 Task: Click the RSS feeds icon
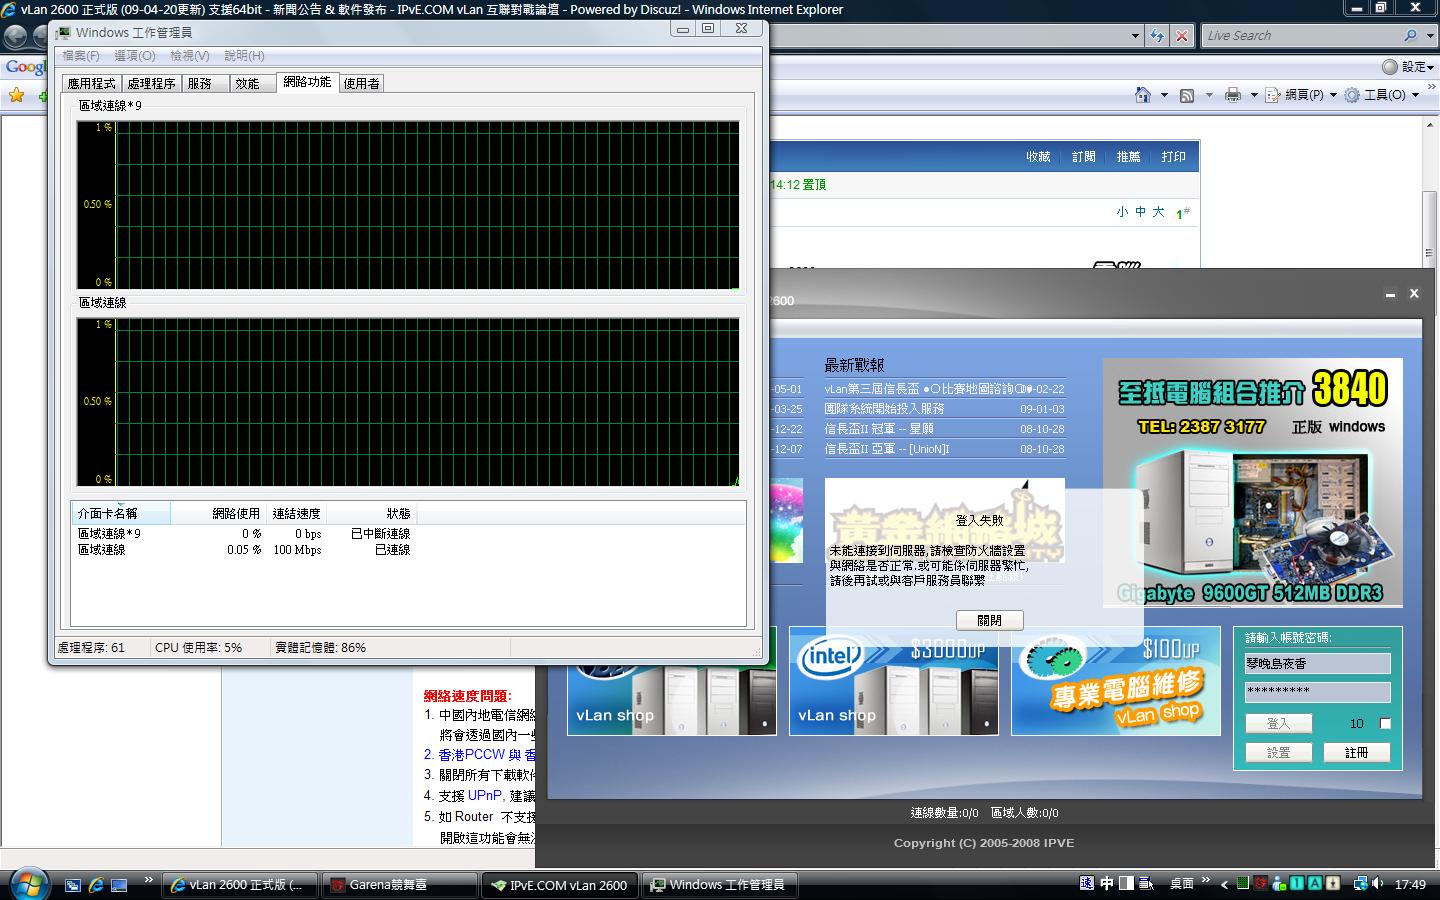1187,95
